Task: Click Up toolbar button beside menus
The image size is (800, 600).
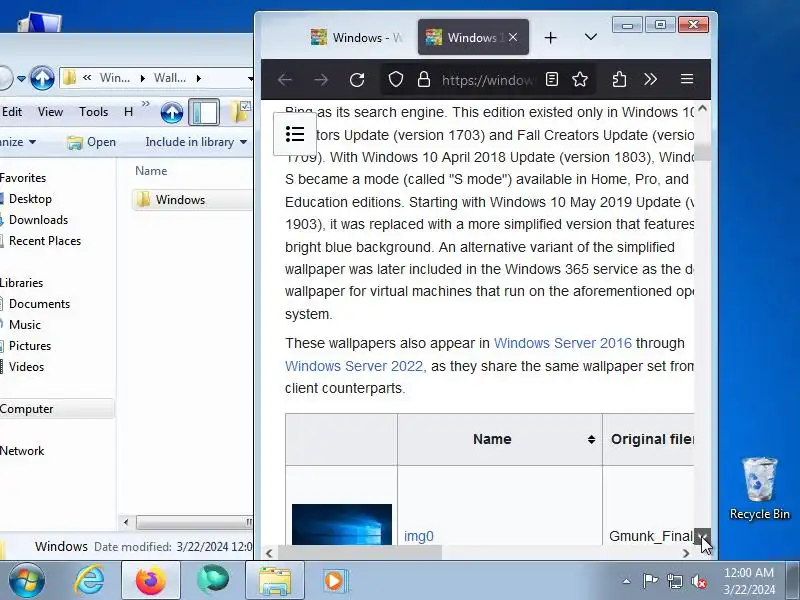Action: pyautogui.click(x=171, y=112)
